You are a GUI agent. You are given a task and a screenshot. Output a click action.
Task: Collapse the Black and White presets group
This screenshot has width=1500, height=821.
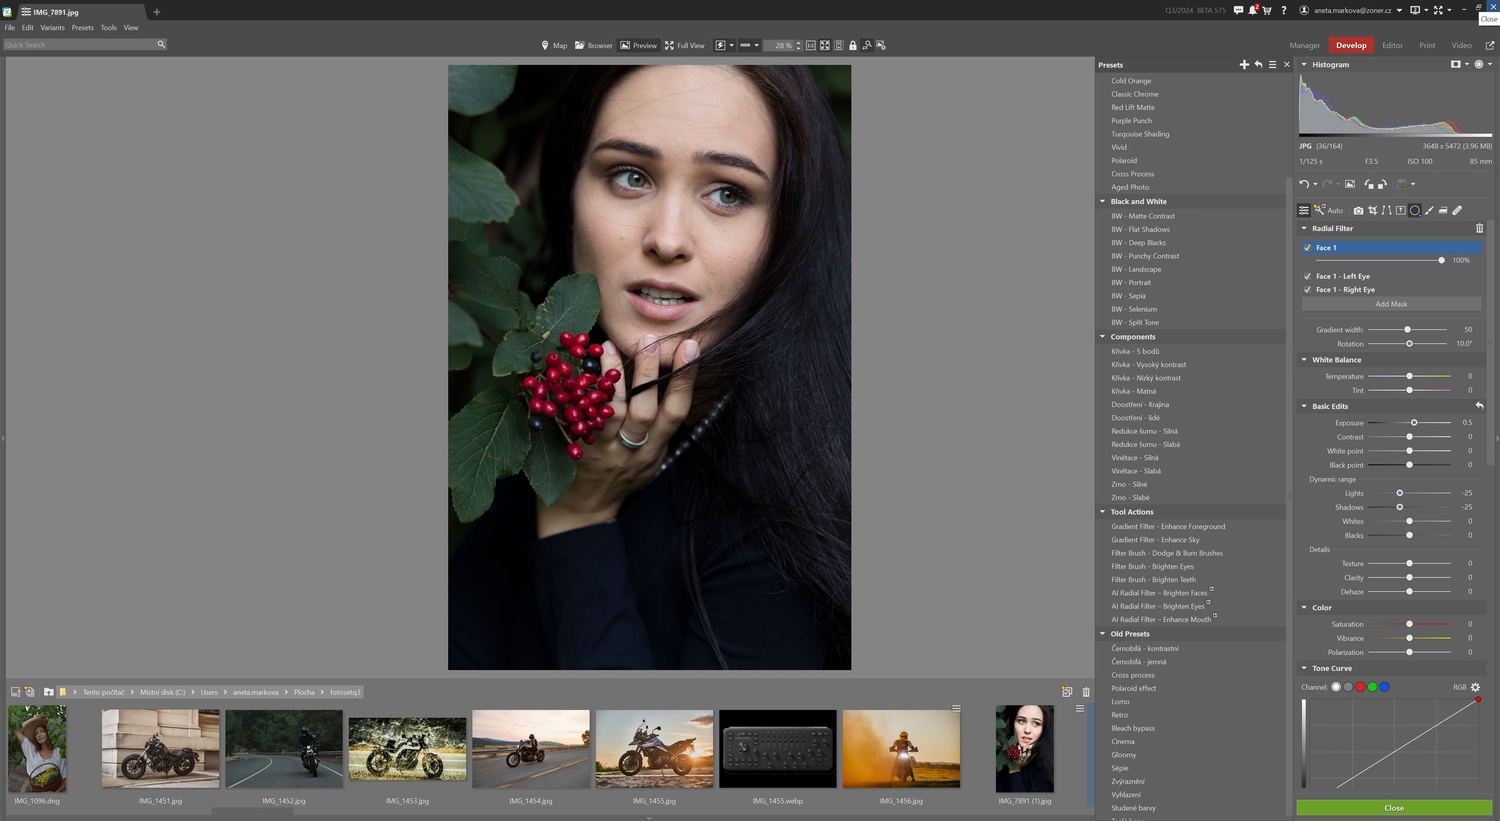point(1103,201)
